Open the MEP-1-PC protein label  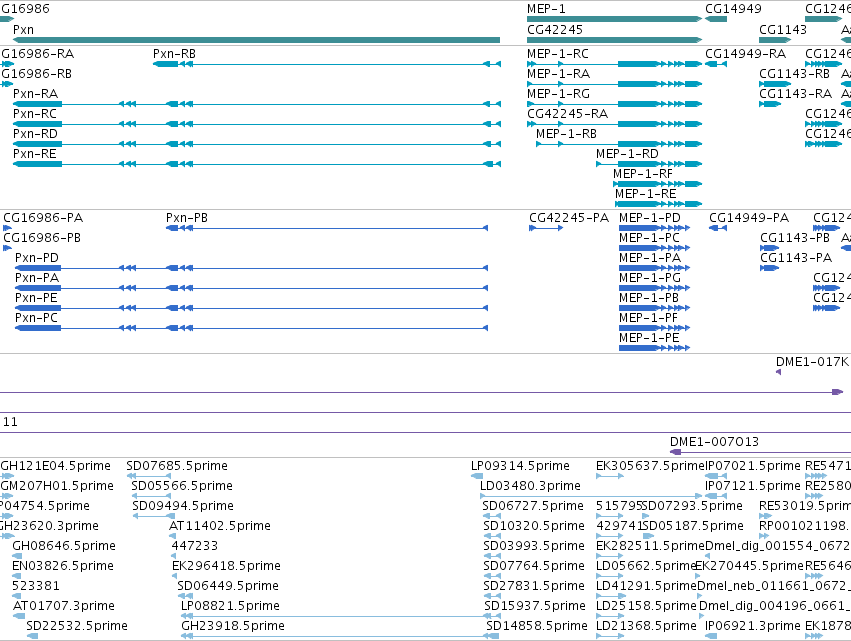[650, 238]
